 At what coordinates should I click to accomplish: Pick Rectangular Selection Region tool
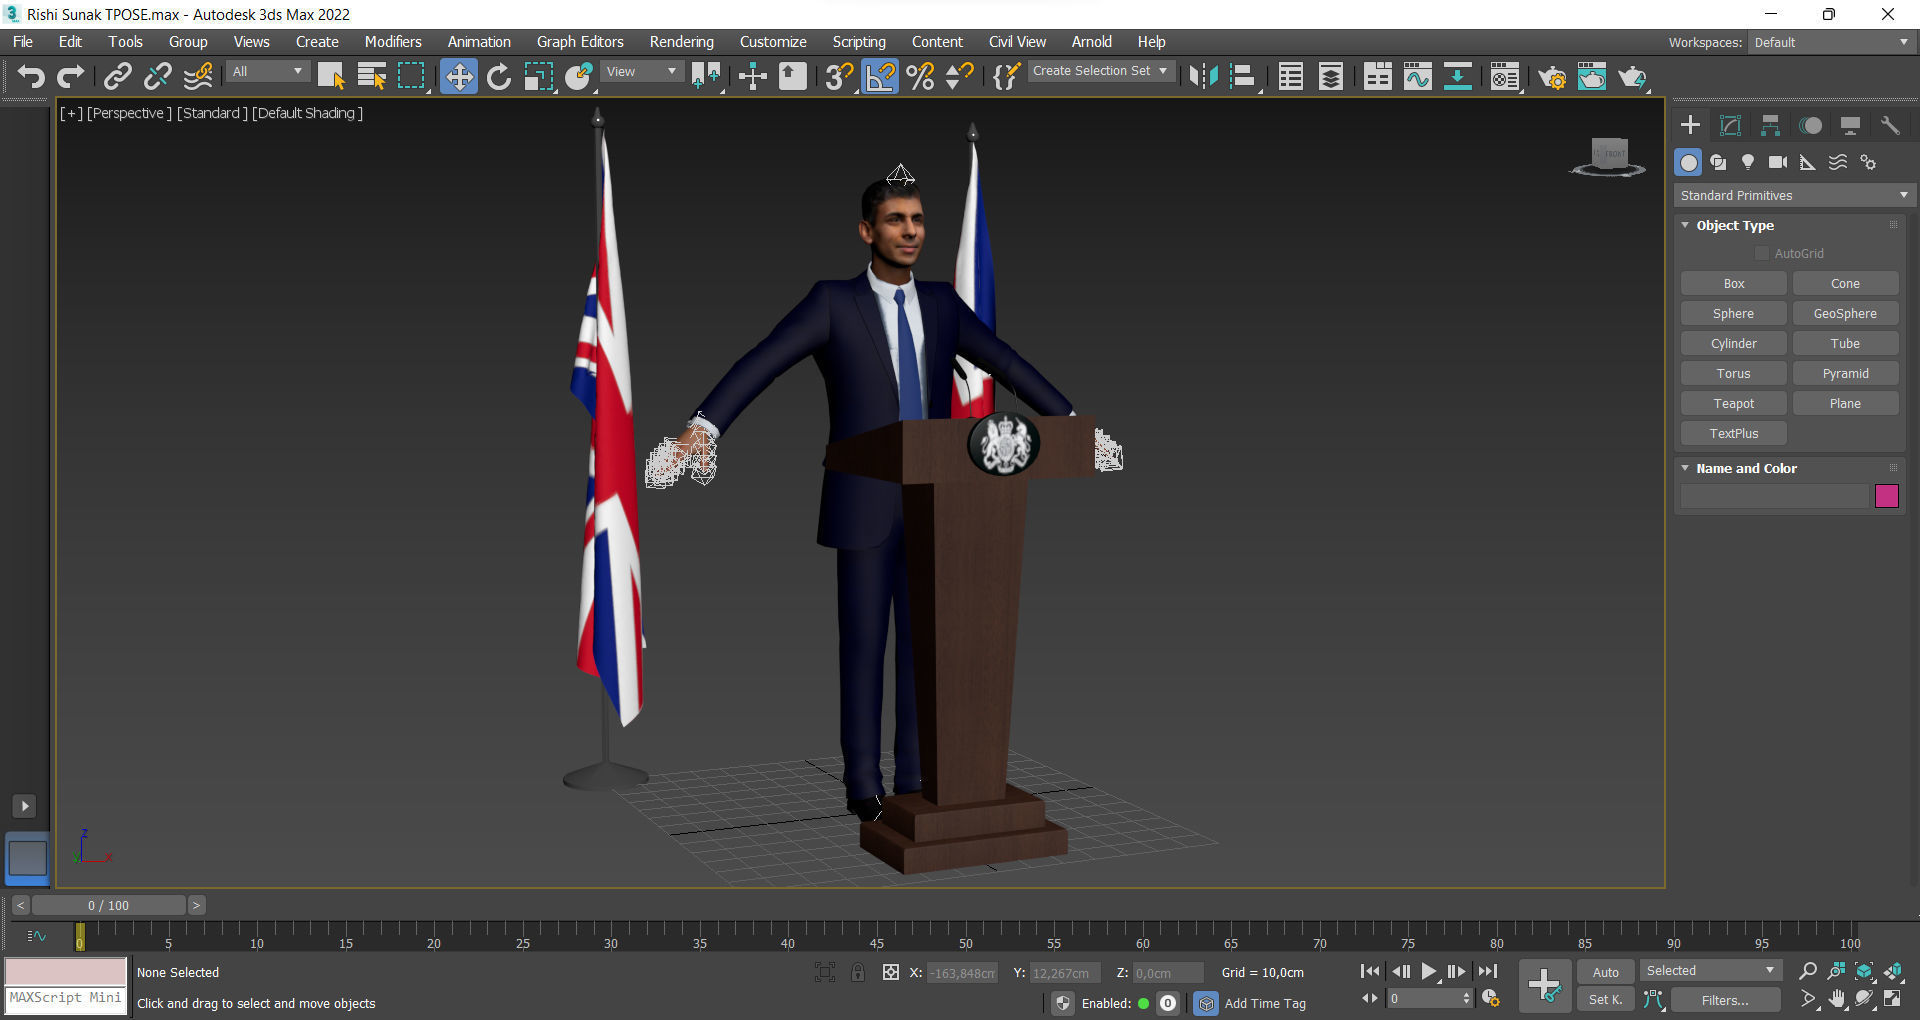[x=411, y=77]
